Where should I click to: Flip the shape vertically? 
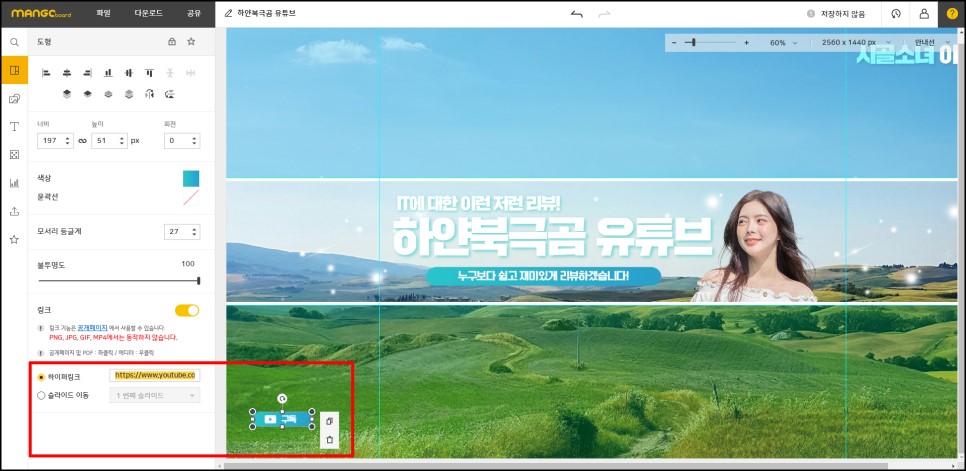click(170, 94)
